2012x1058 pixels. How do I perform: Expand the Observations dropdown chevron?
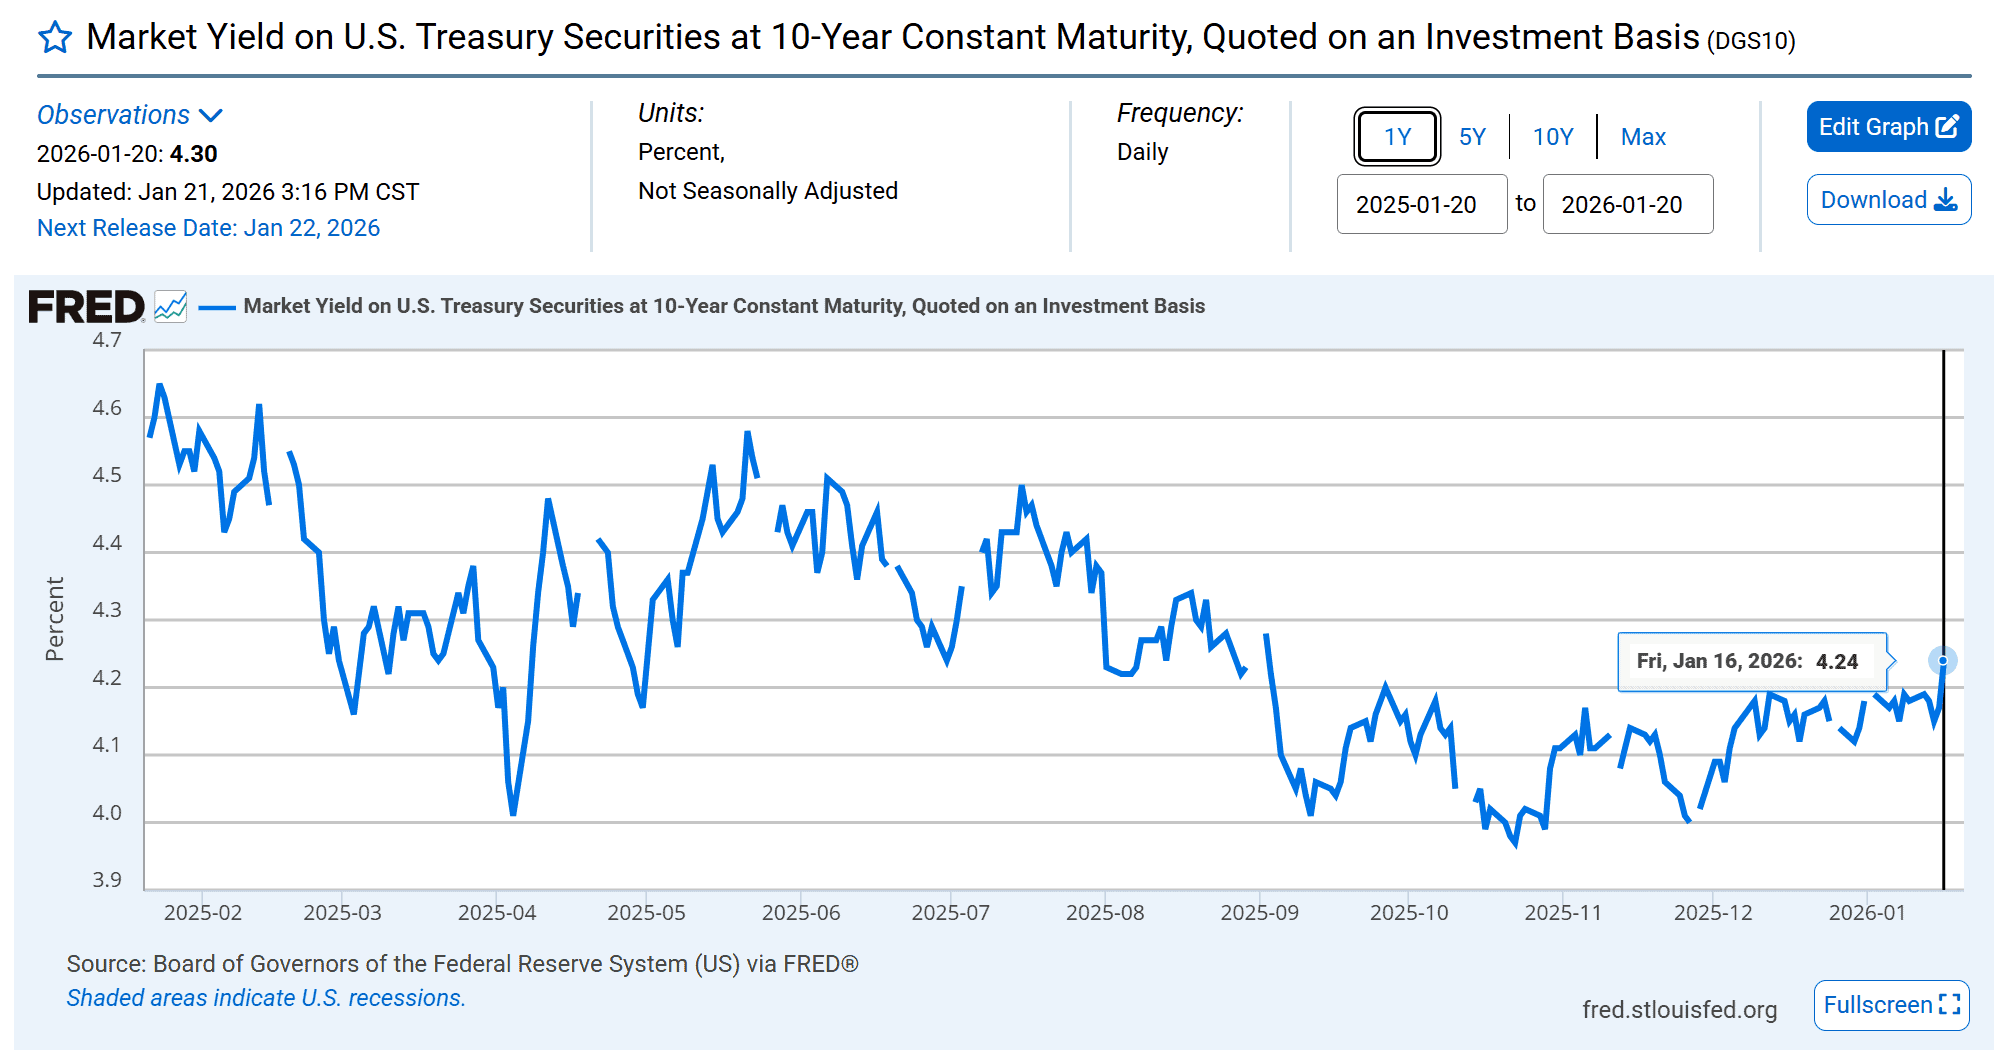coord(211,116)
